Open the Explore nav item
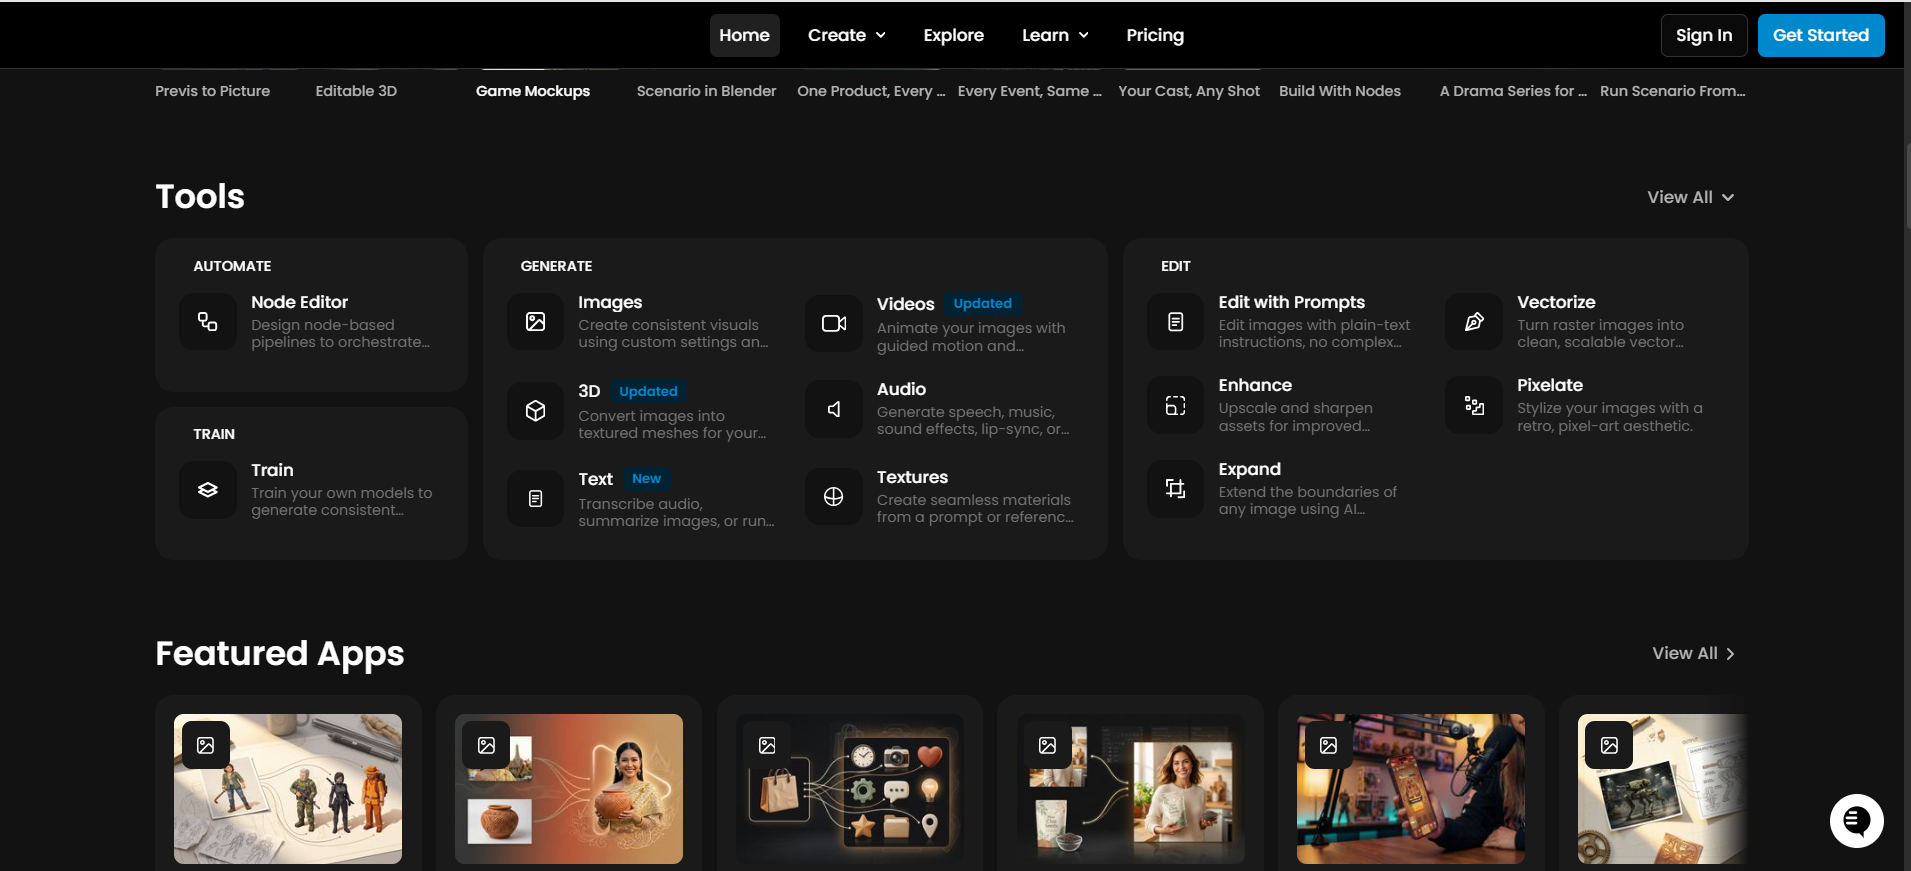Image resolution: width=1911 pixels, height=871 pixels. (954, 35)
